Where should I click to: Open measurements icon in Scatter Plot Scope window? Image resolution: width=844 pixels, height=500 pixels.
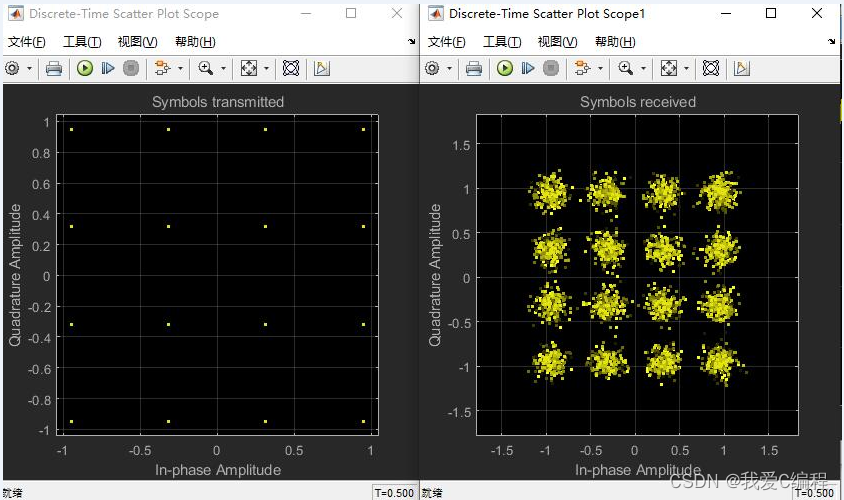[321, 68]
